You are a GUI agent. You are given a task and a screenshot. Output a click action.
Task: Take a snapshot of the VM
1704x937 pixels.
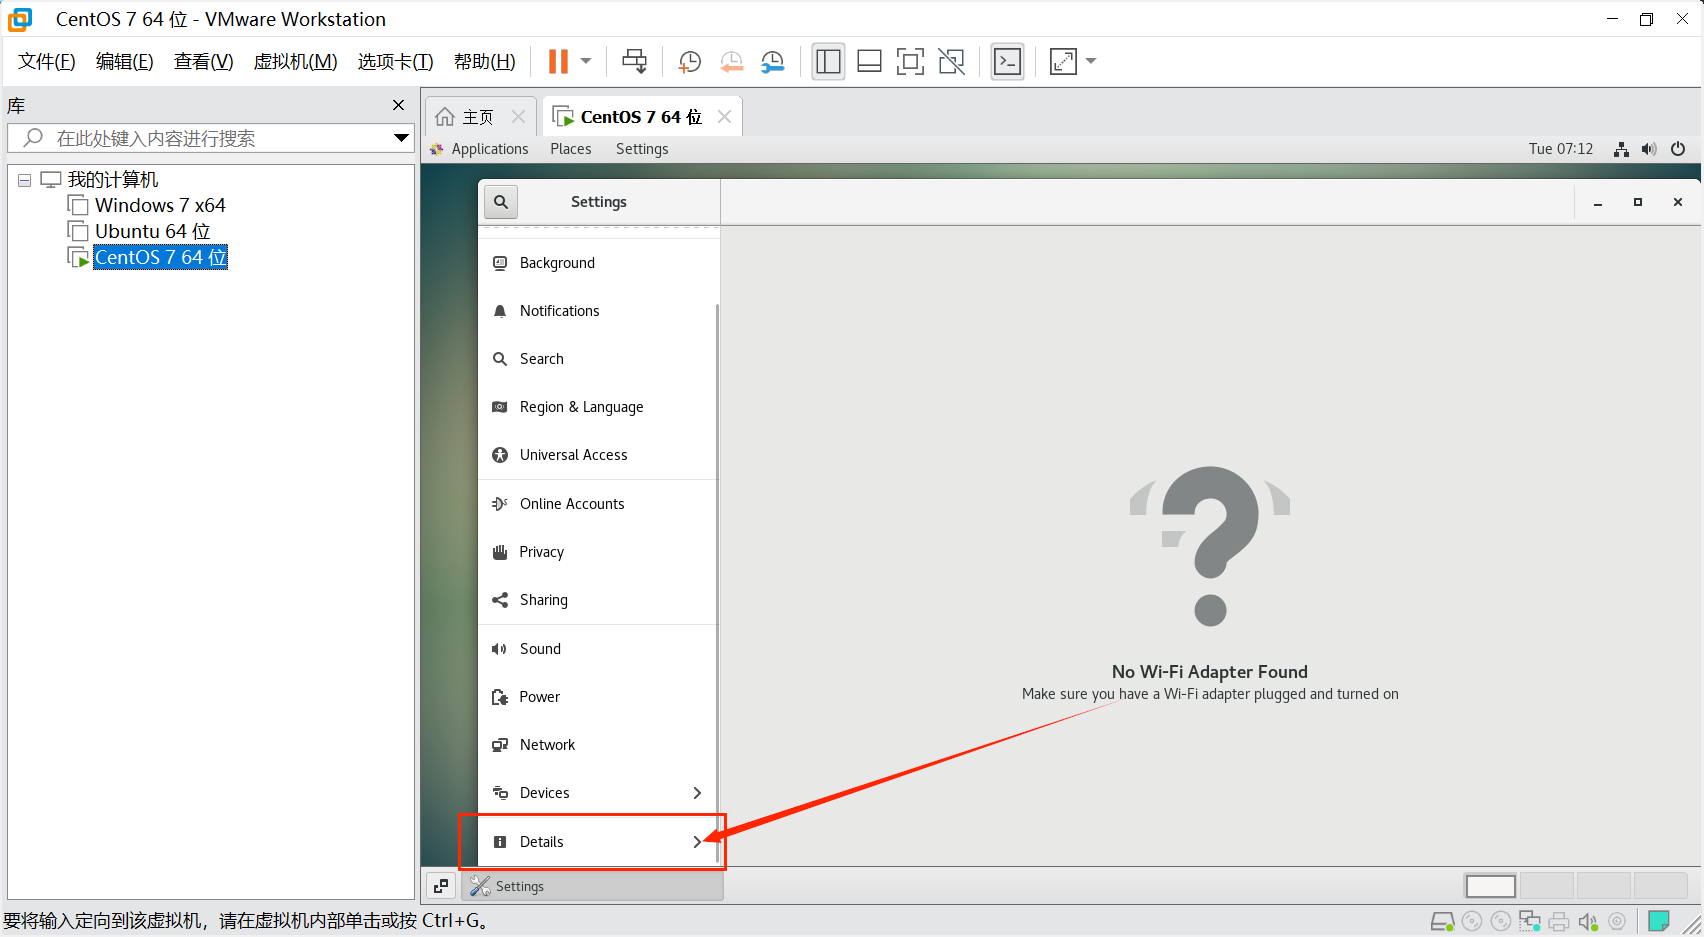[689, 62]
